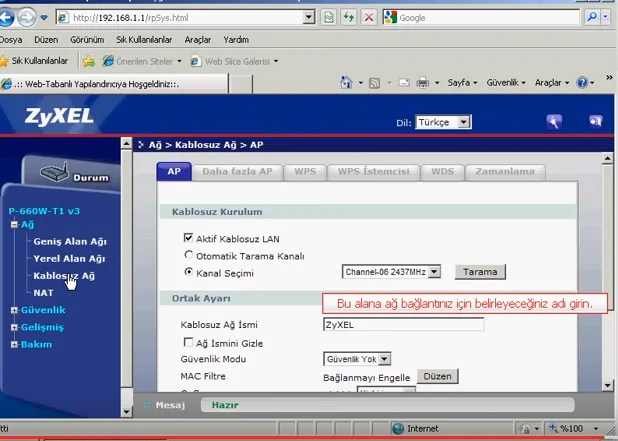Open Channel-06 2437MHz channel dropdown

[391, 272]
